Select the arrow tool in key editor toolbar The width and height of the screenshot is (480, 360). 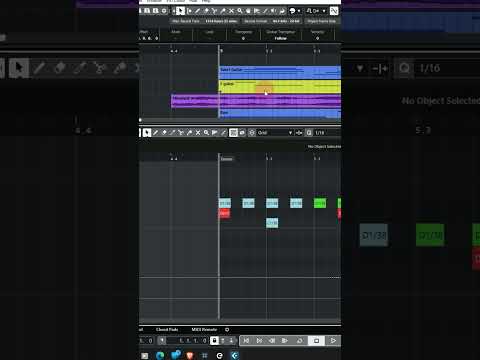coord(147,133)
